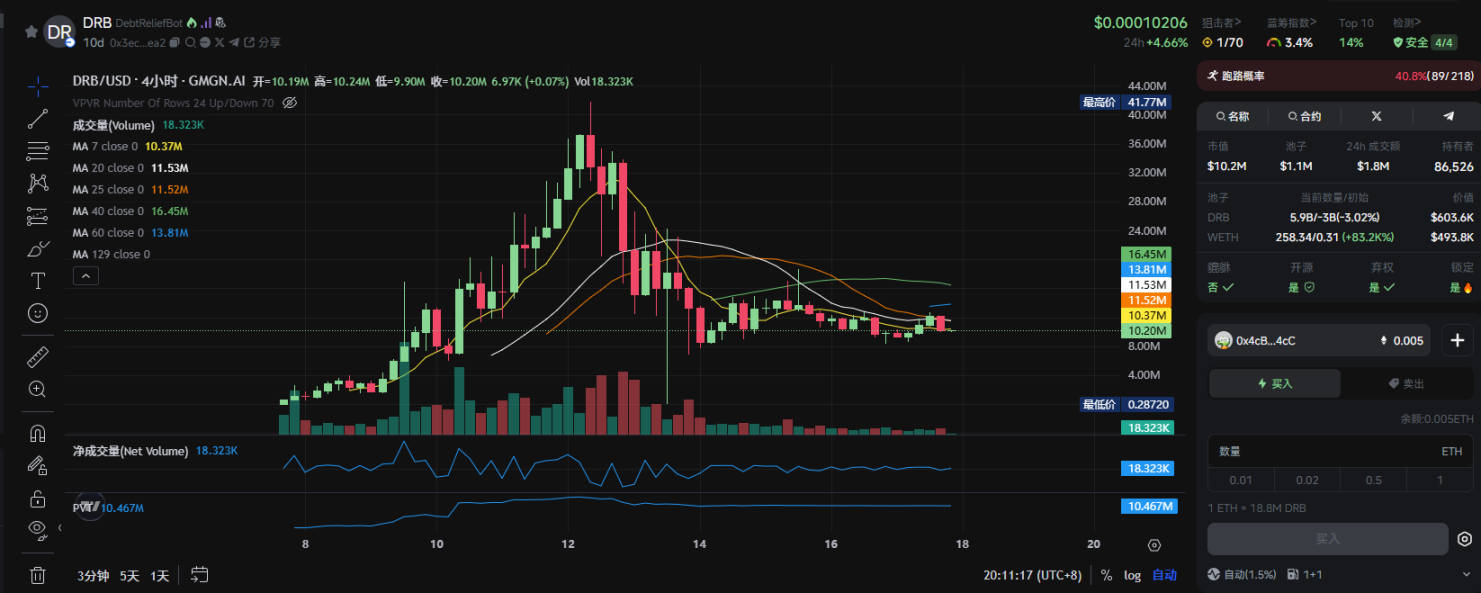1481x593 pixels.
Task: Select the trend line drawing tool
Action: (38, 120)
